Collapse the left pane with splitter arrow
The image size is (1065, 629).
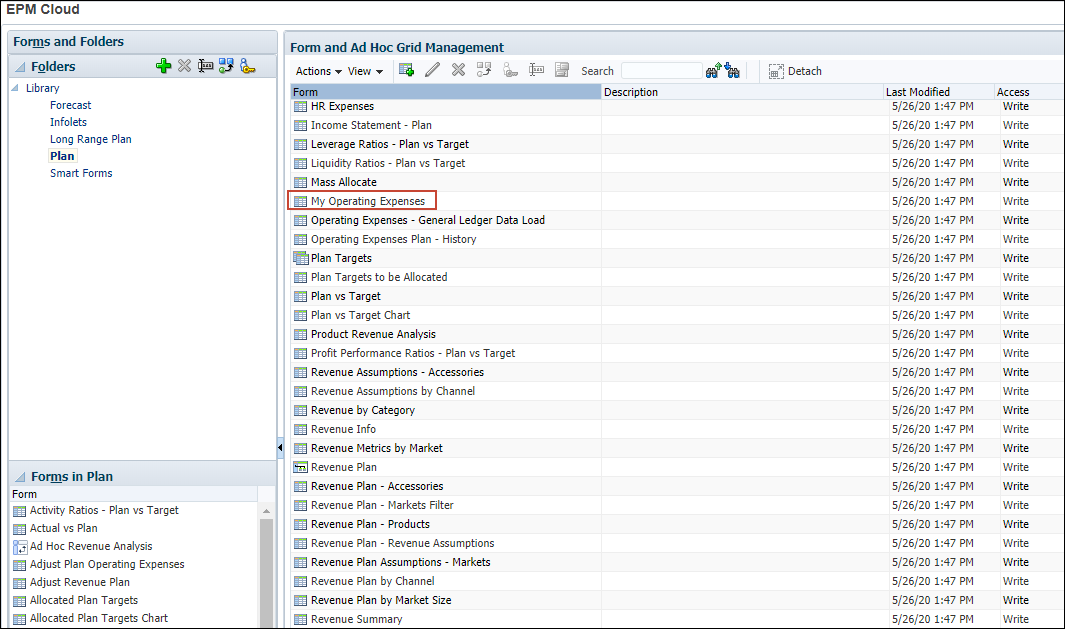(x=280, y=447)
